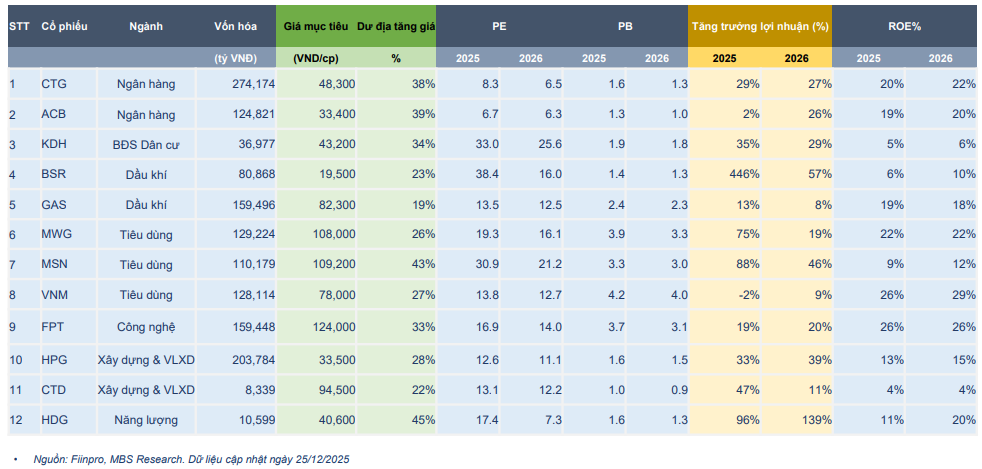Select the MWG ticker cell

pos(55,235)
